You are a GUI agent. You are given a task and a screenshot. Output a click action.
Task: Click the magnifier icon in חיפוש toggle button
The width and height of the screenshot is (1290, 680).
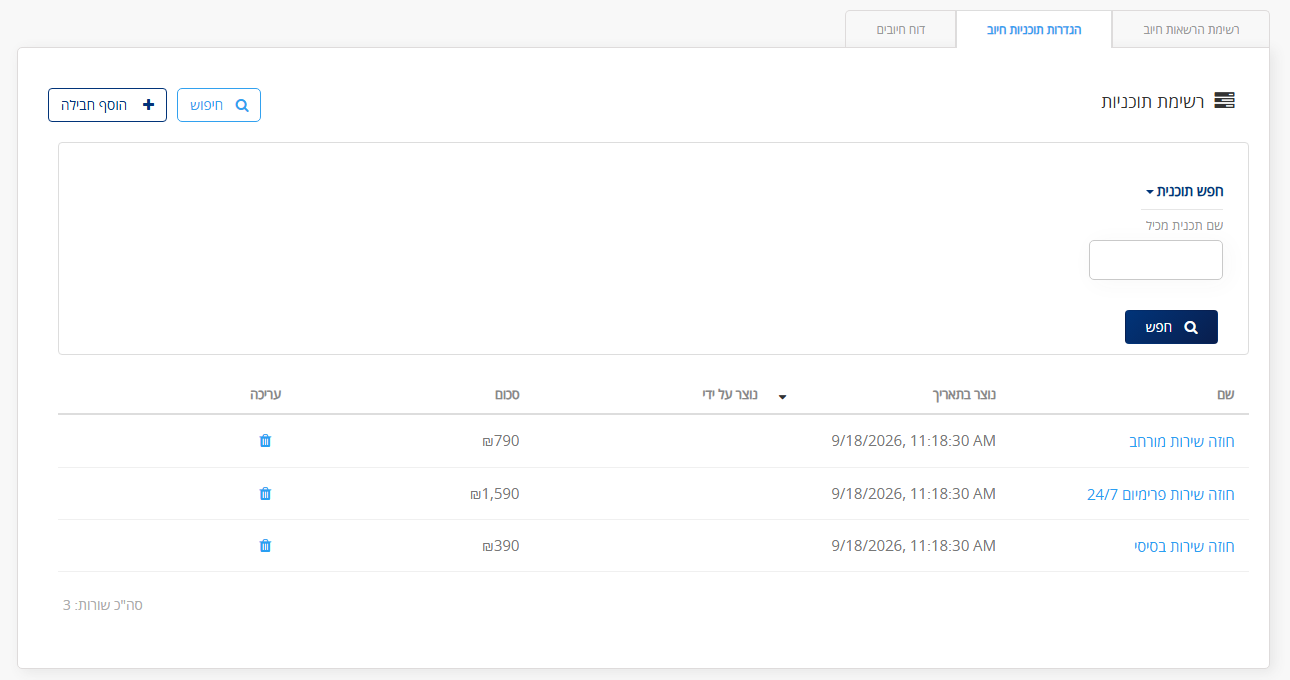(x=241, y=105)
